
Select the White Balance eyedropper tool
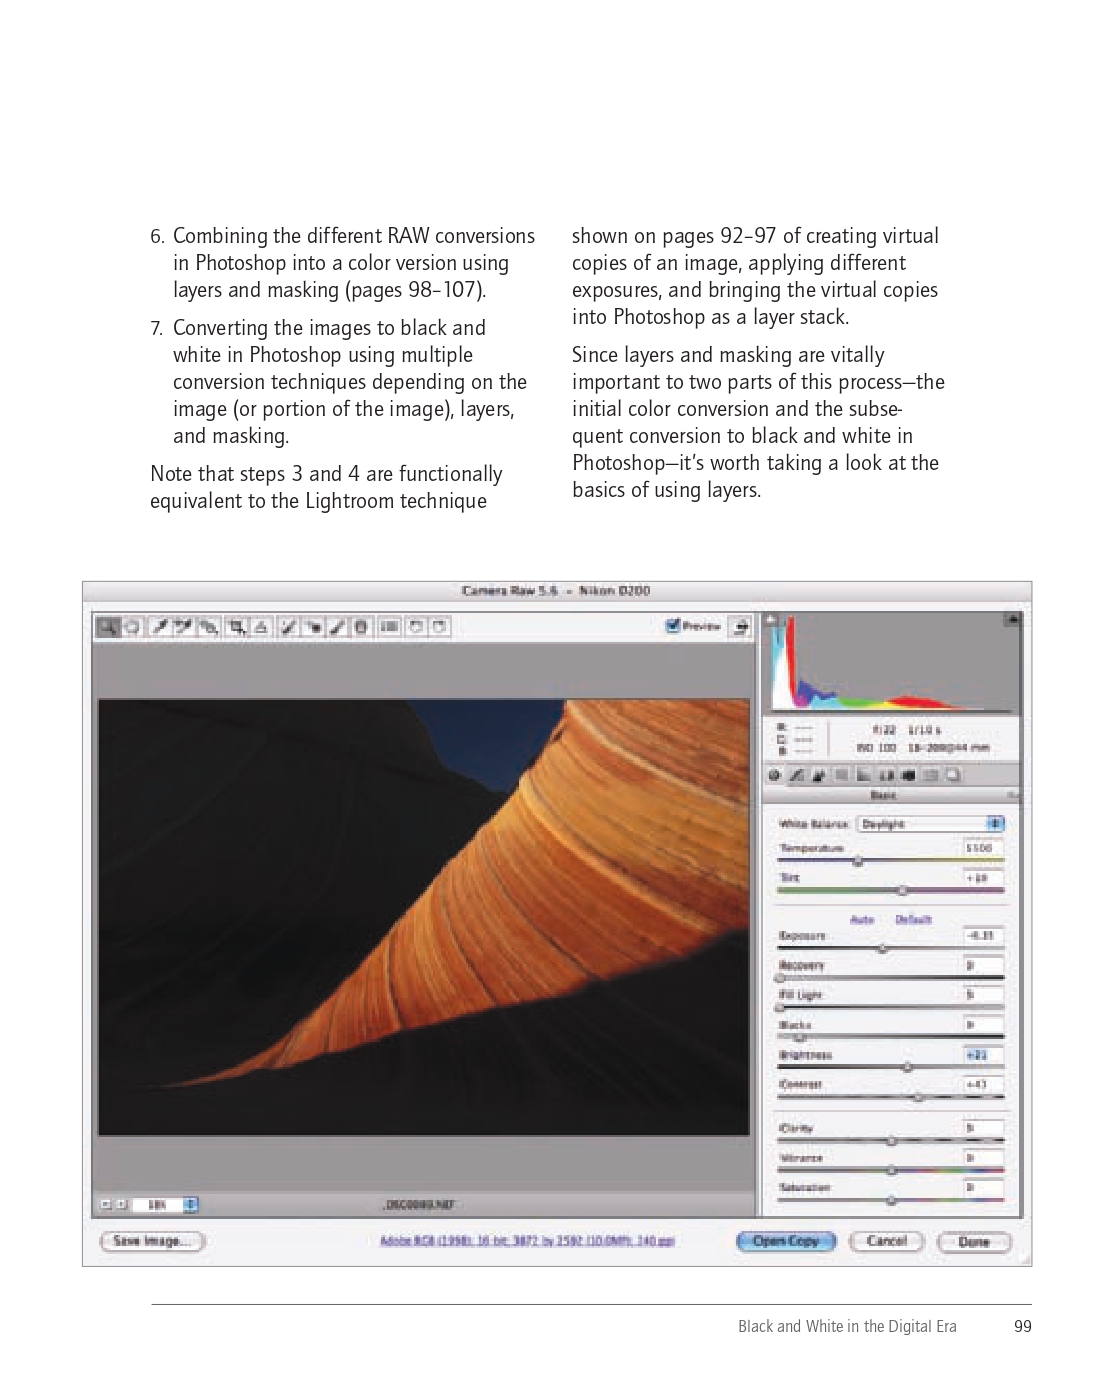pos(160,627)
